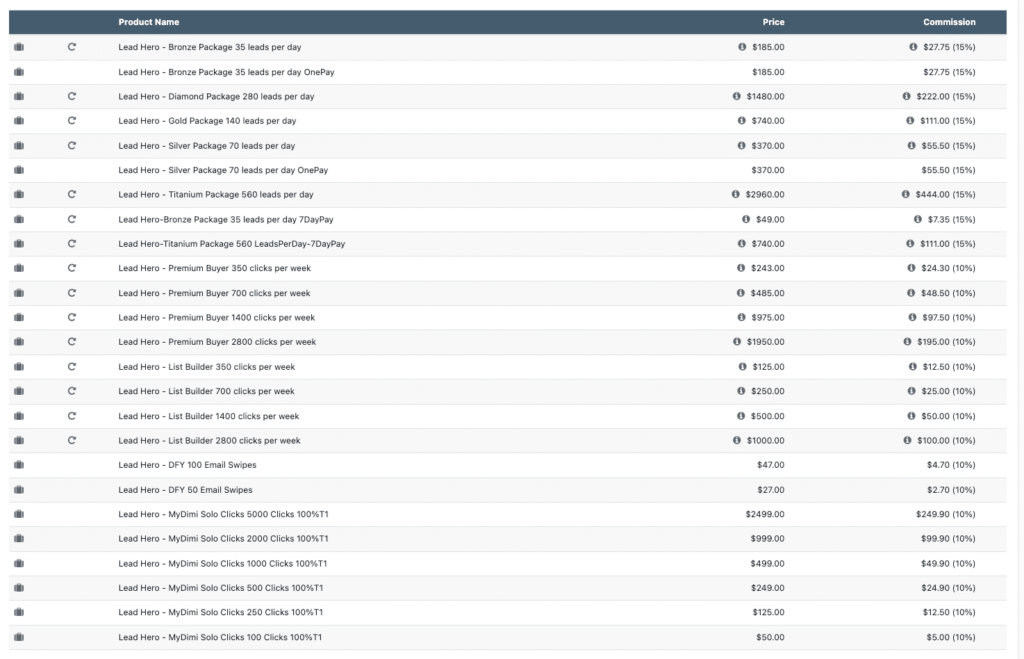
Task: Click the row for MyDimi Solo Clicks 1000 Clicks
Action: (237, 563)
